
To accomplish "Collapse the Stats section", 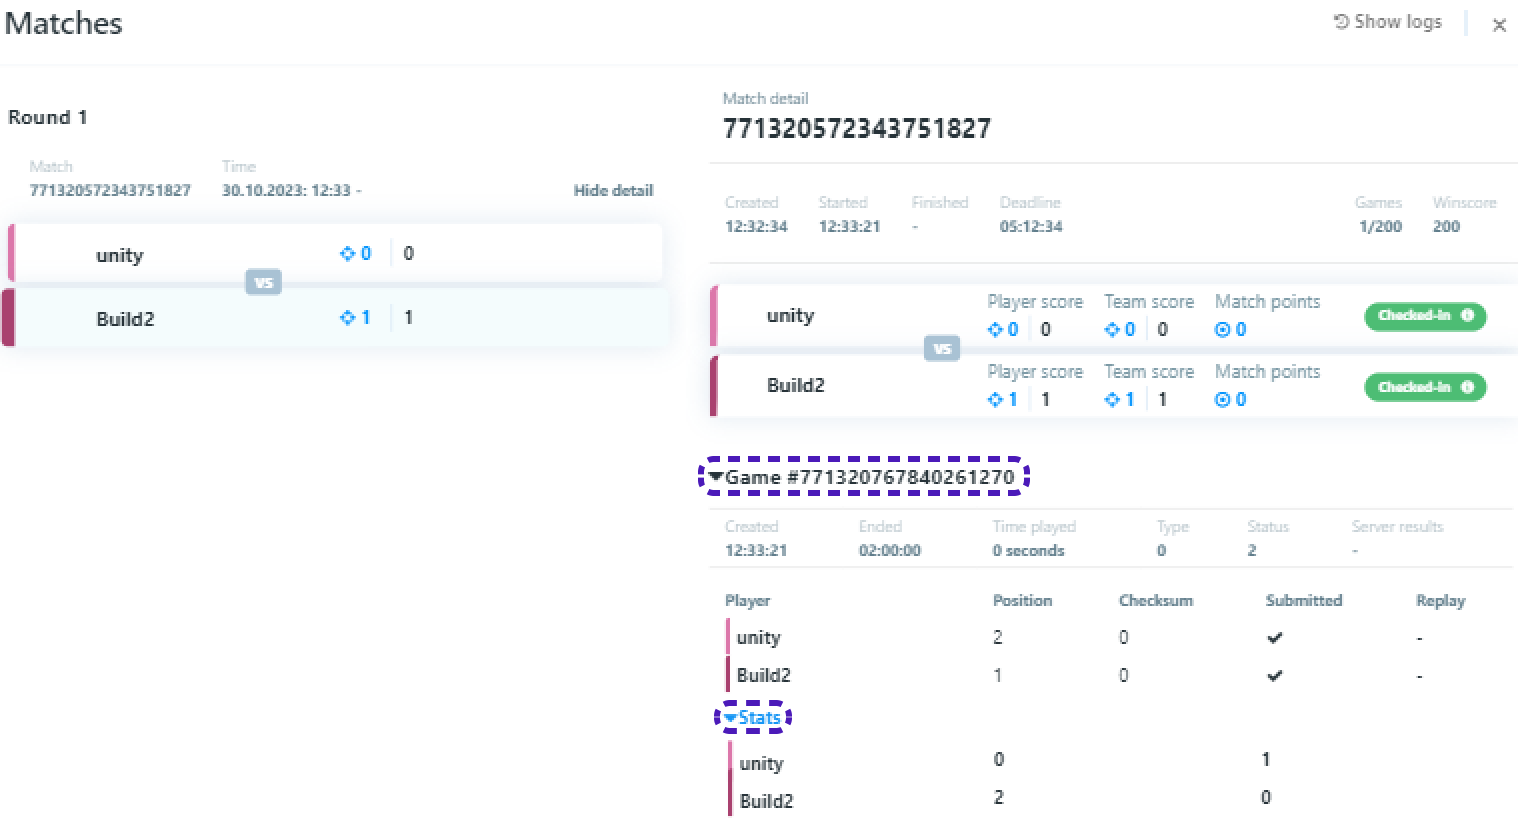I will [731, 718].
